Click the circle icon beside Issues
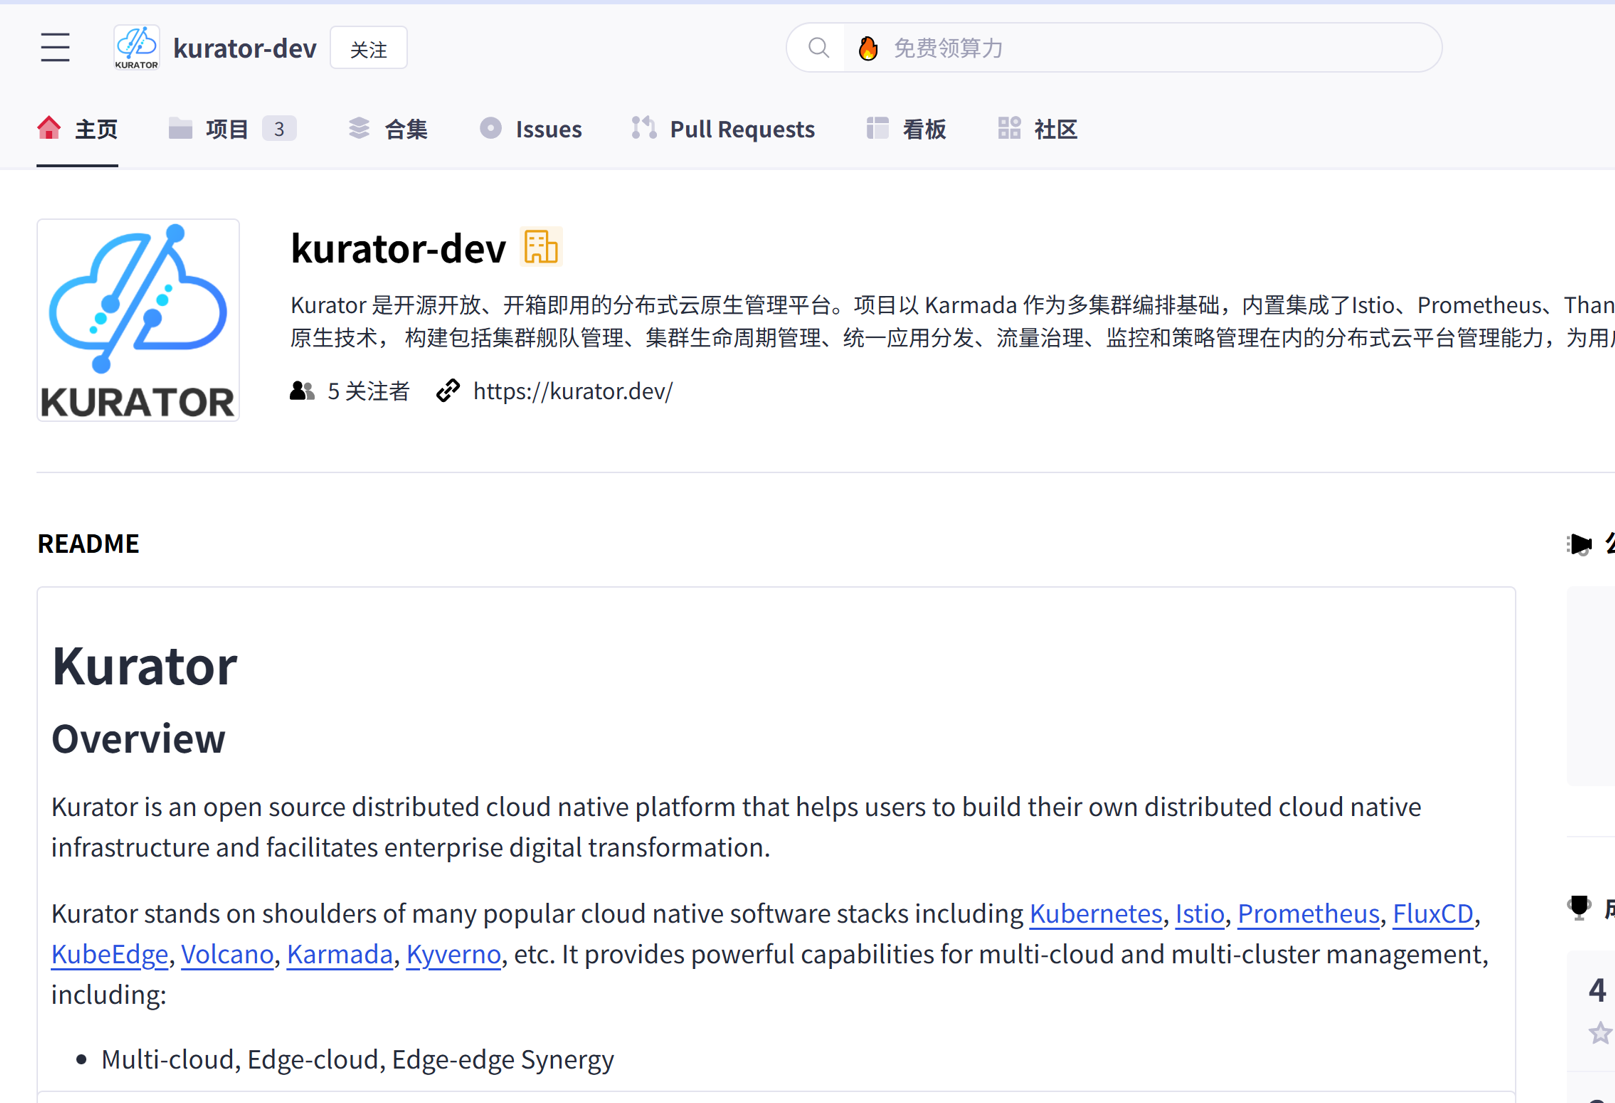Viewport: 1615px width, 1103px height. tap(490, 128)
